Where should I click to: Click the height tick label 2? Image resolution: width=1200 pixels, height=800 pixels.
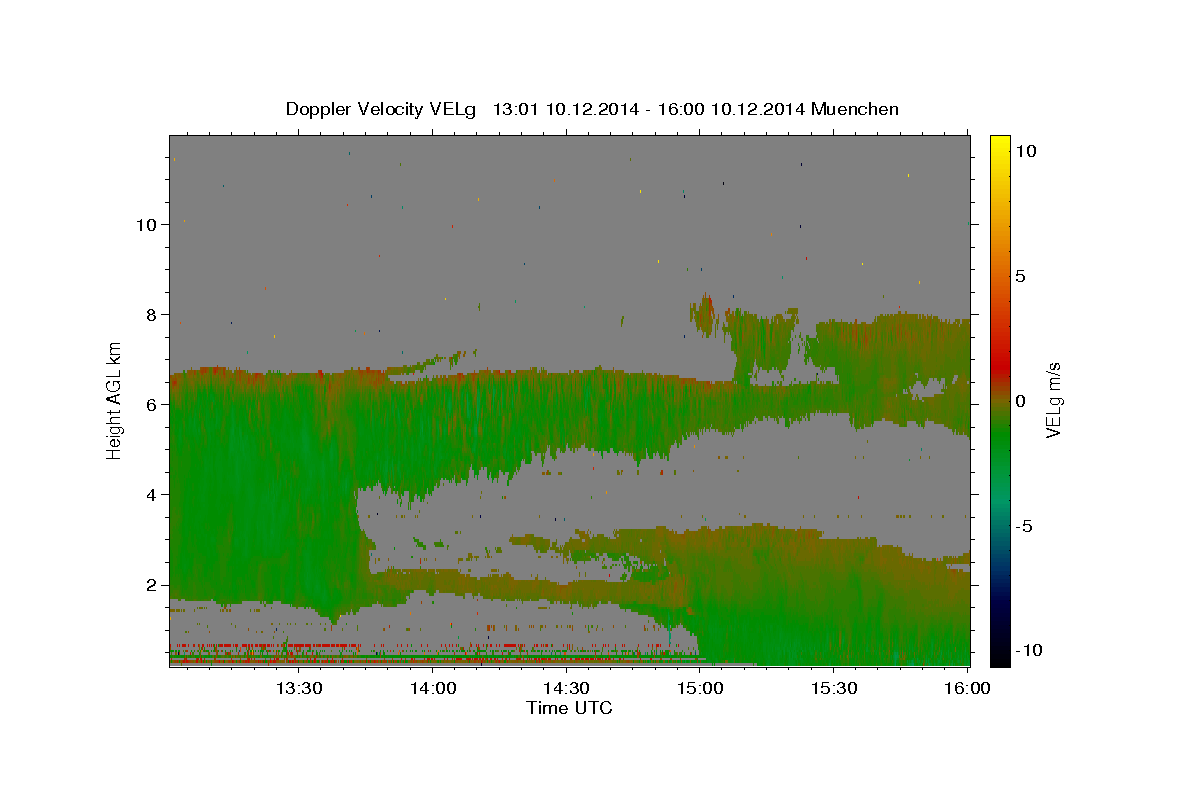(x=153, y=585)
